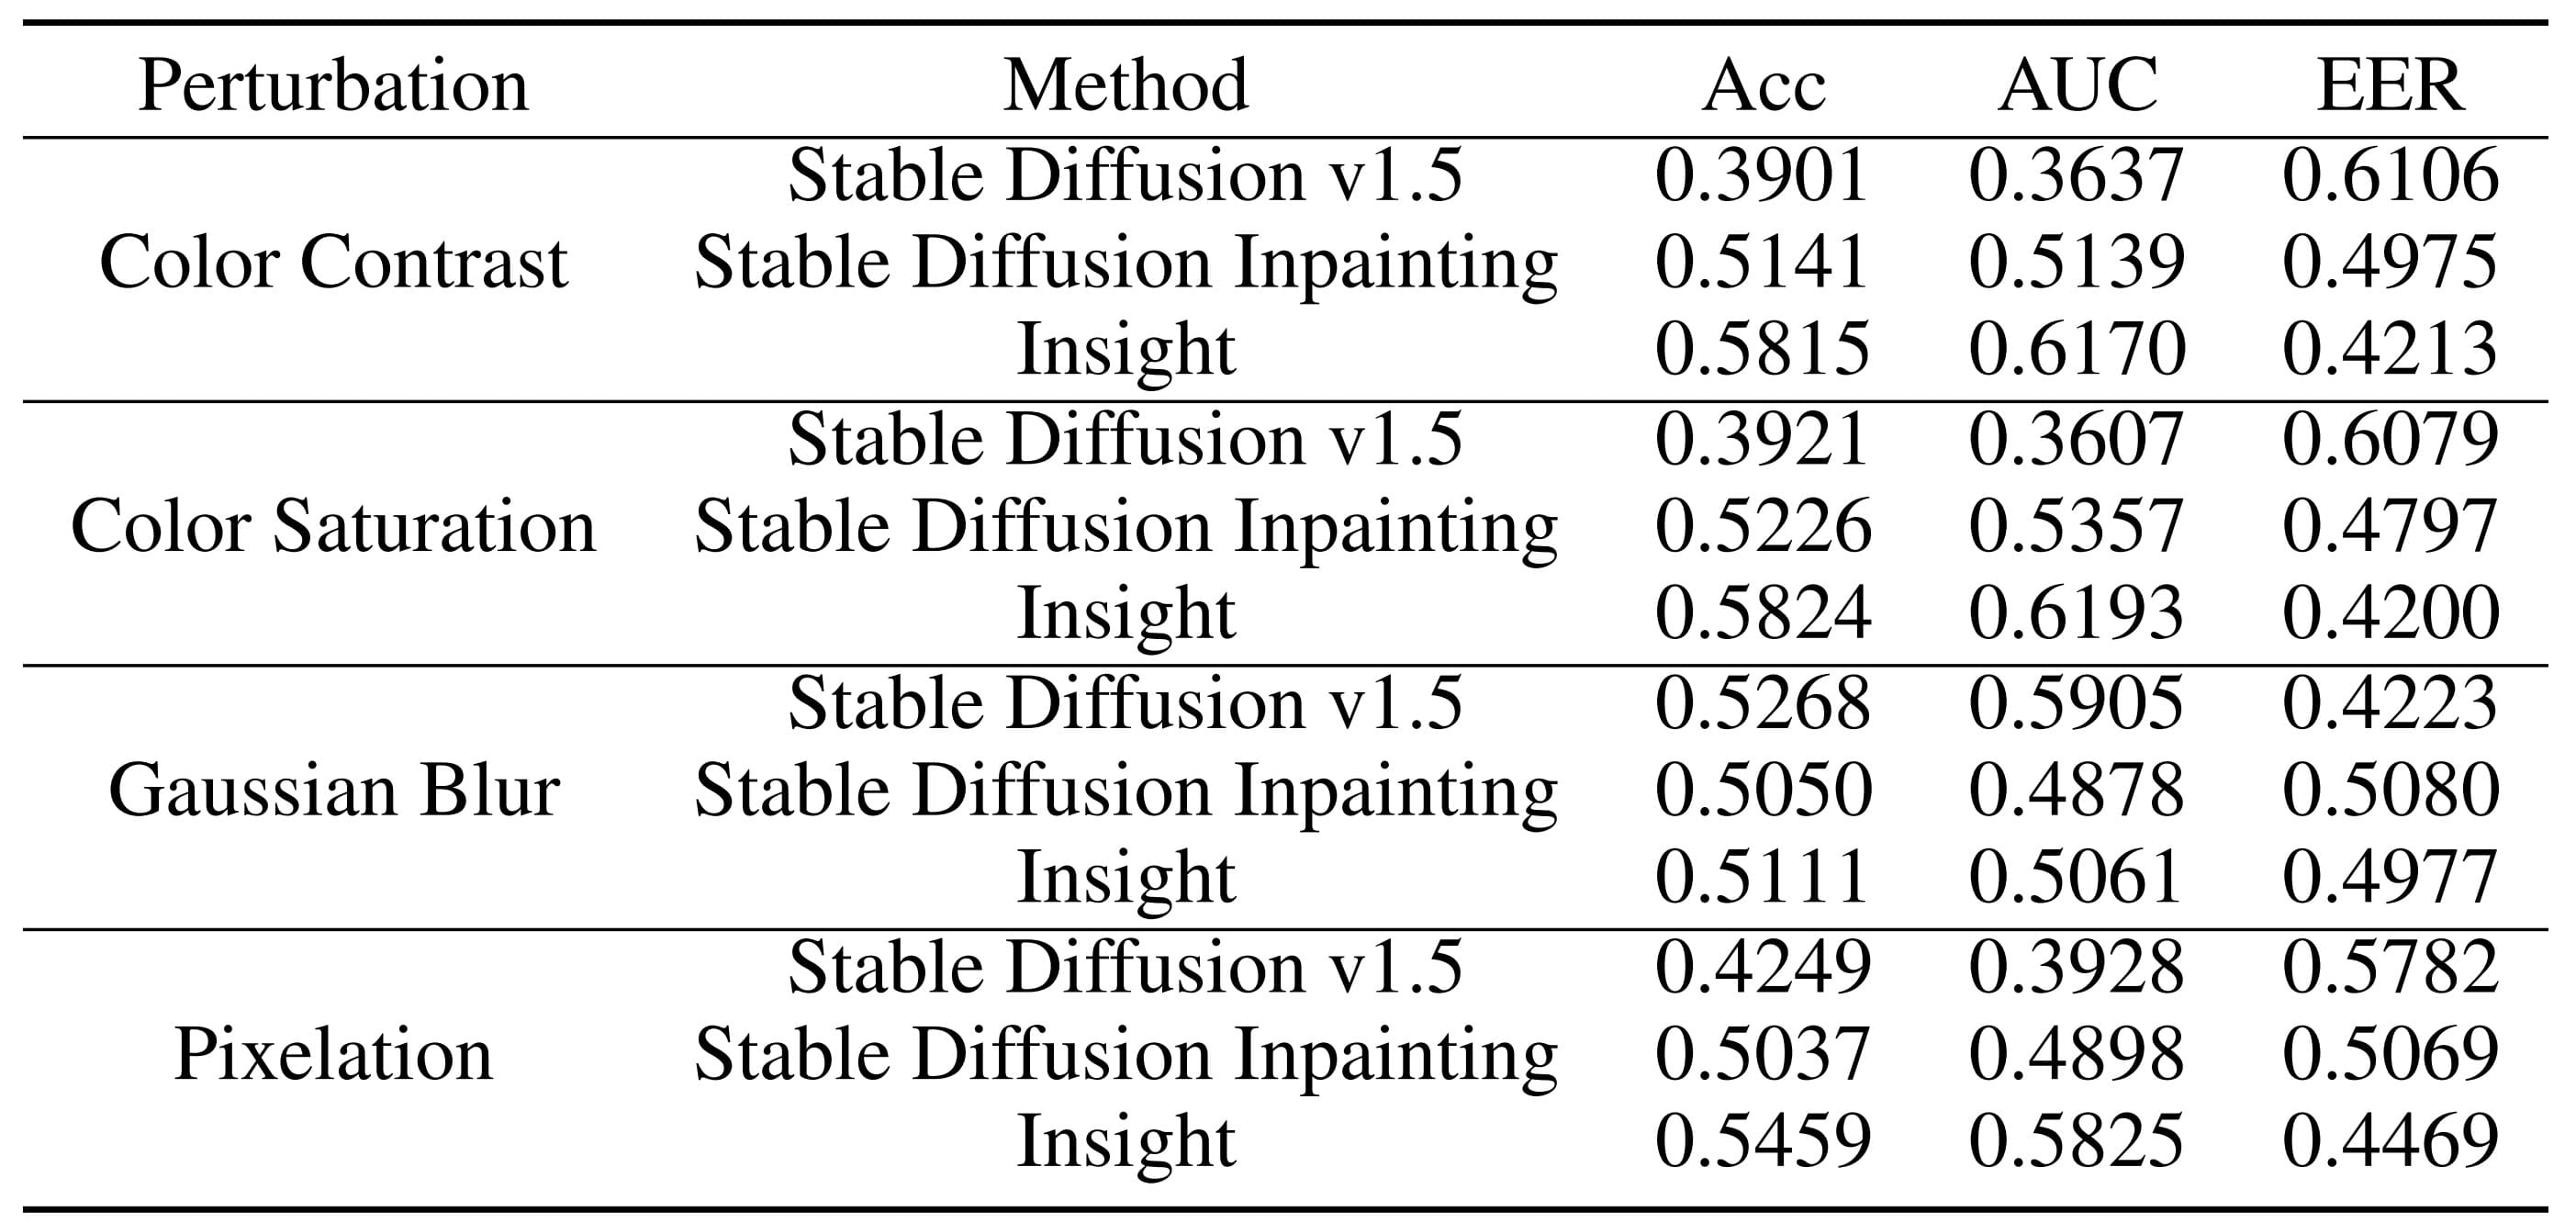Select the AUC value 0.6170
This screenshot has height=1223, width=2576.
click(2077, 350)
